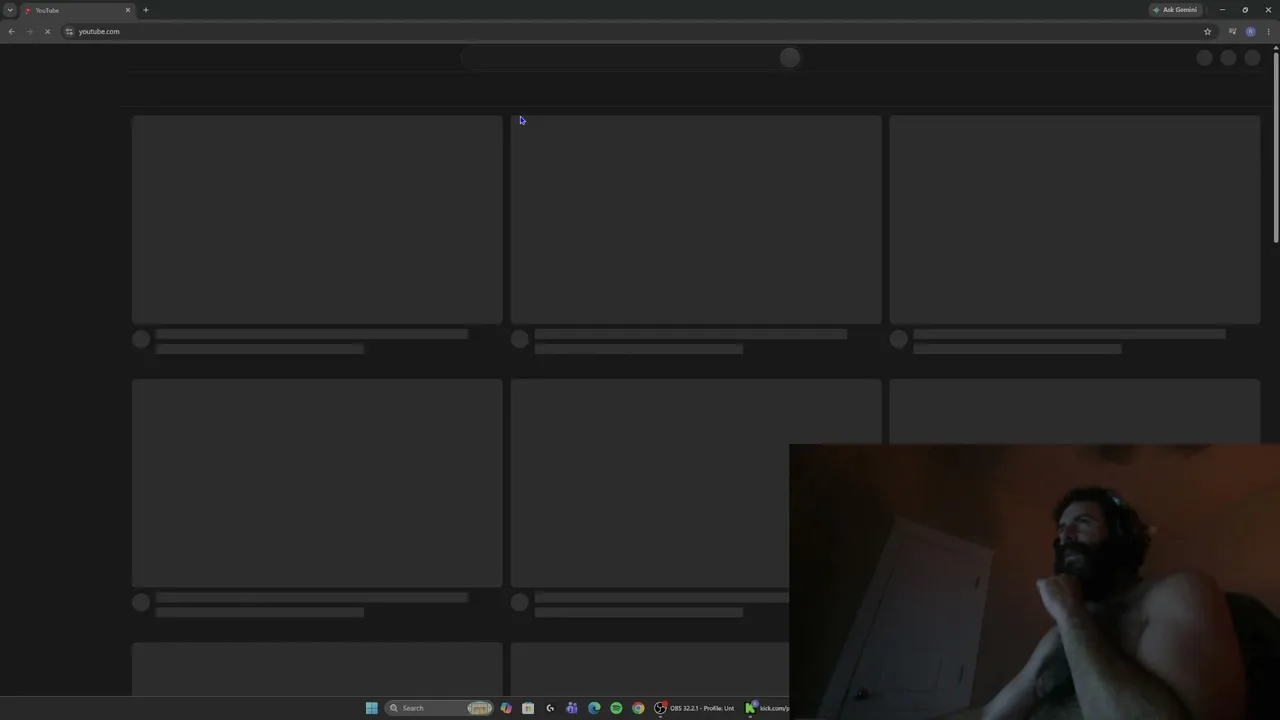Open Copilot from the taskbar
This screenshot has width=1280, height=720.
pyautogui.click(x=506, y=708)
